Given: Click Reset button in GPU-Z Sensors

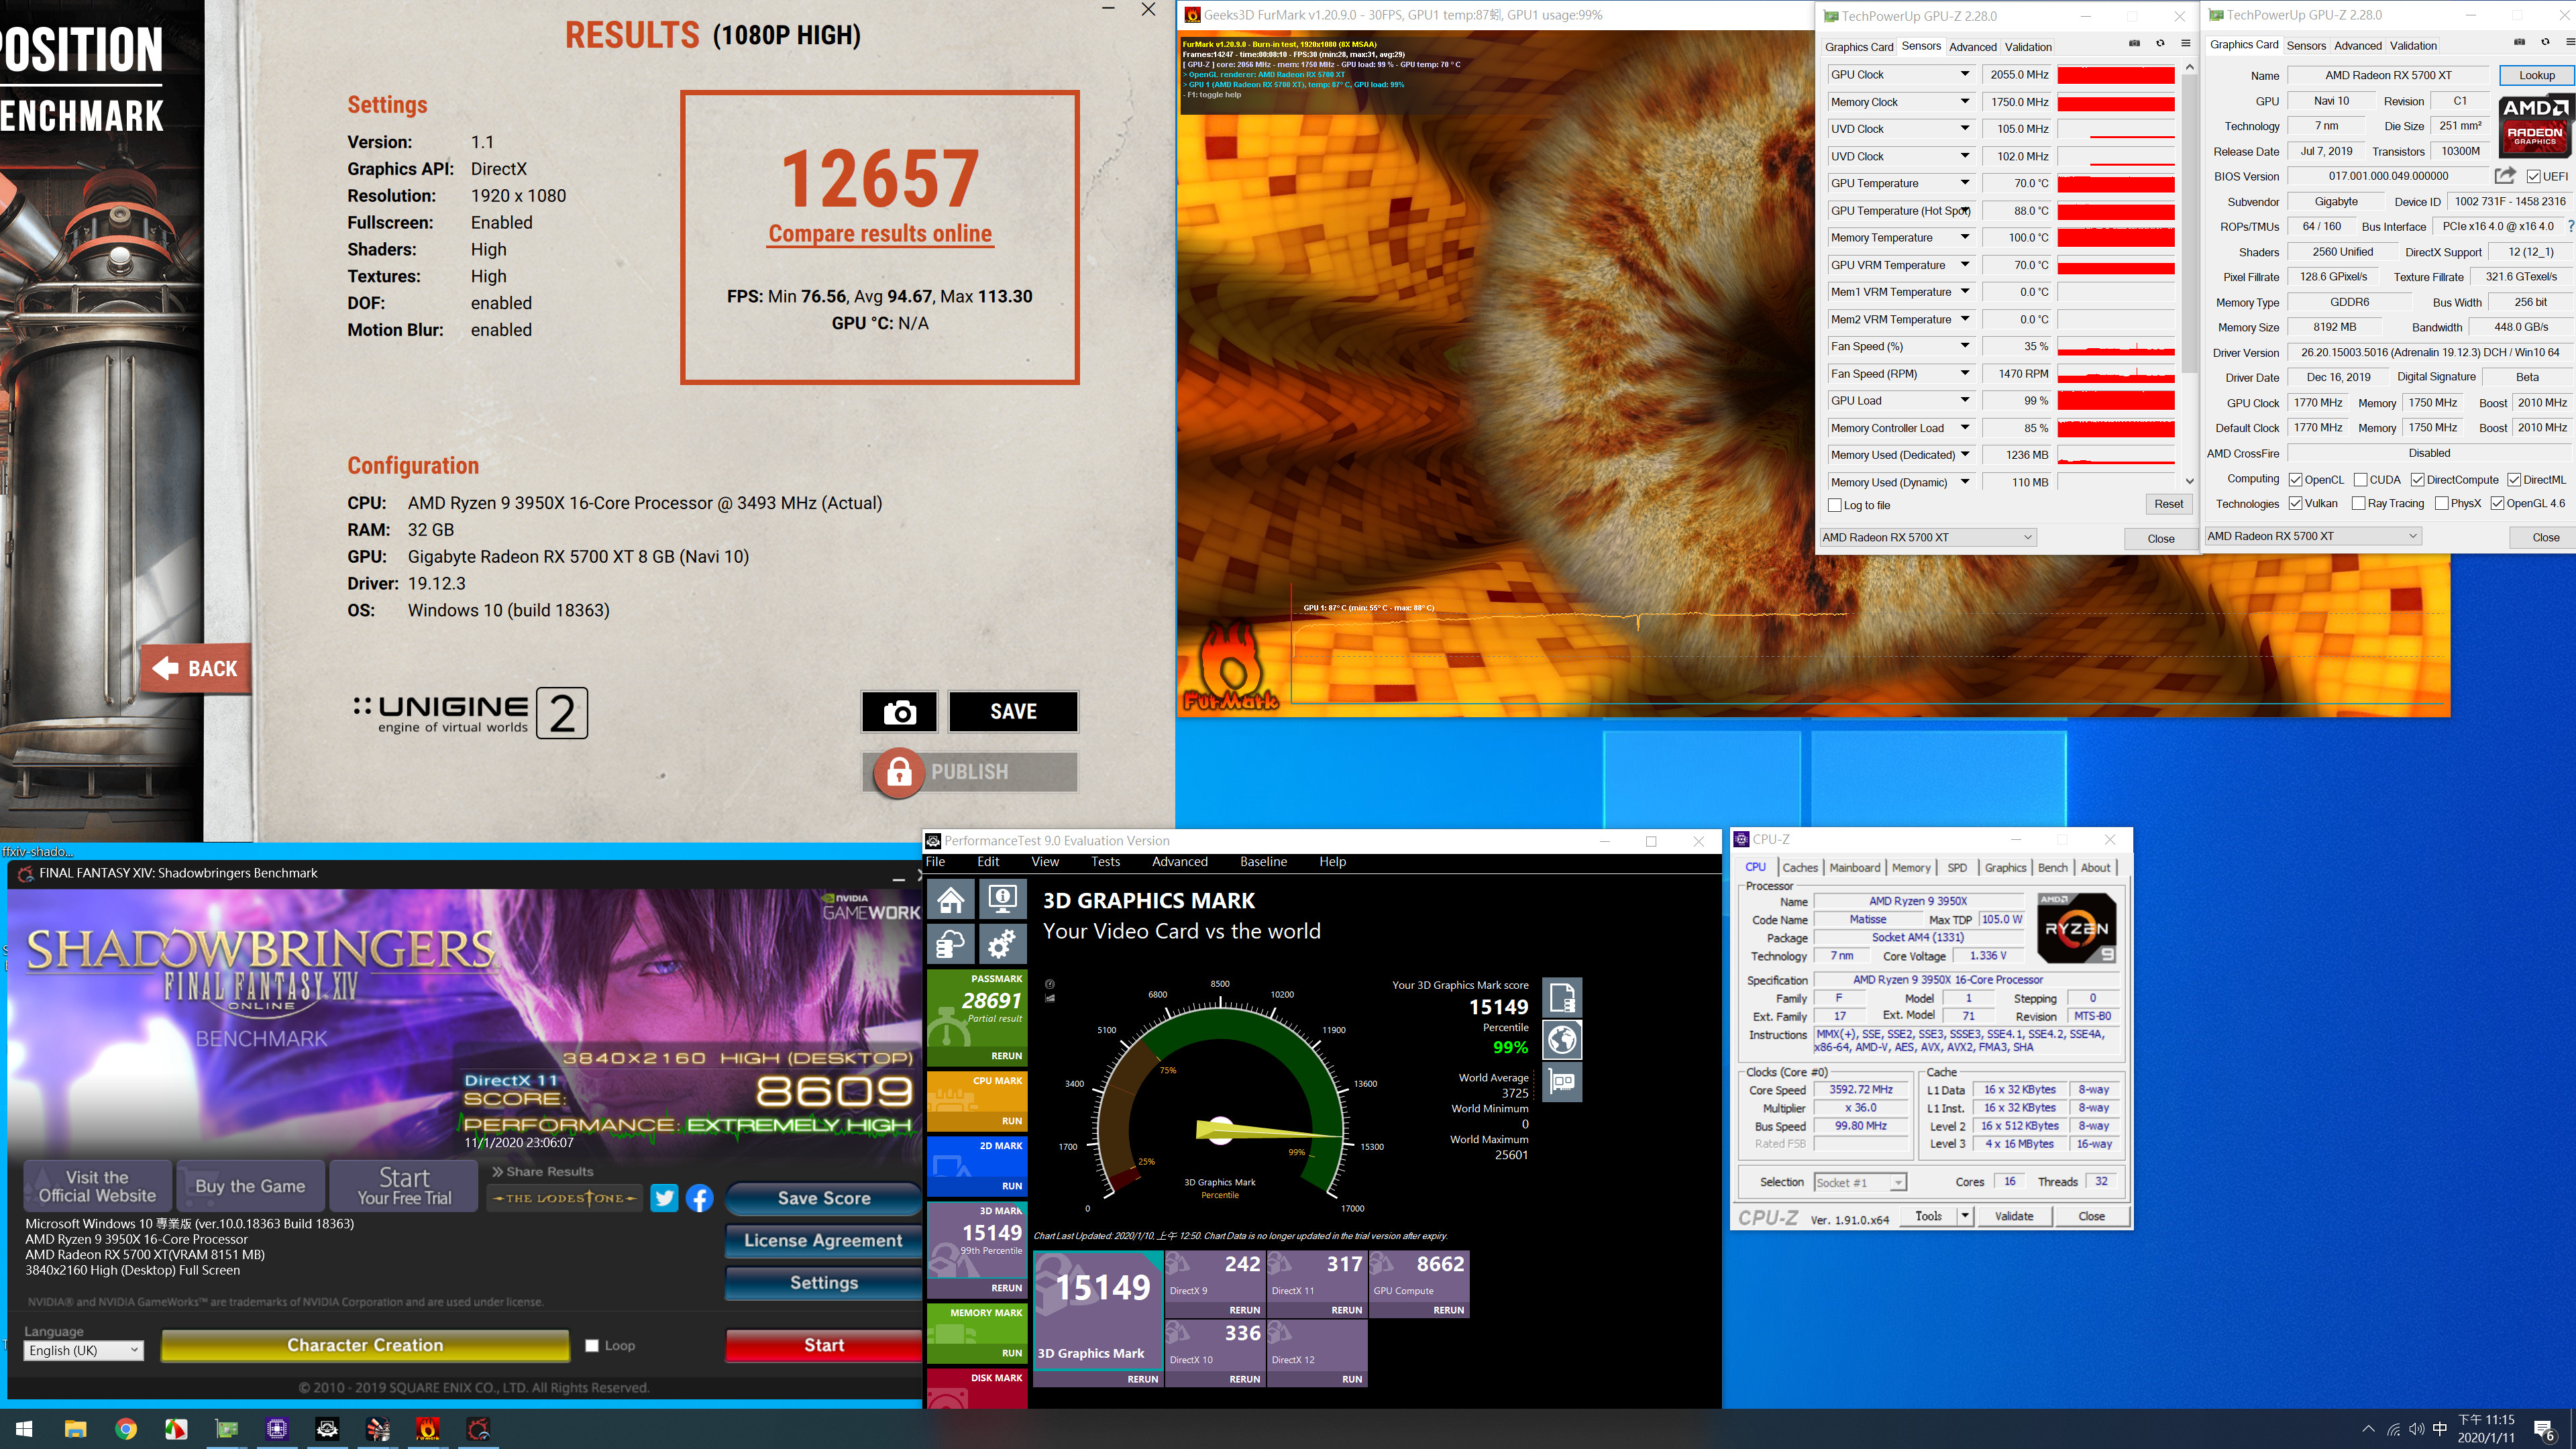Looking at the screenshot, I should pyautogui.click(x=2169, y=504).
